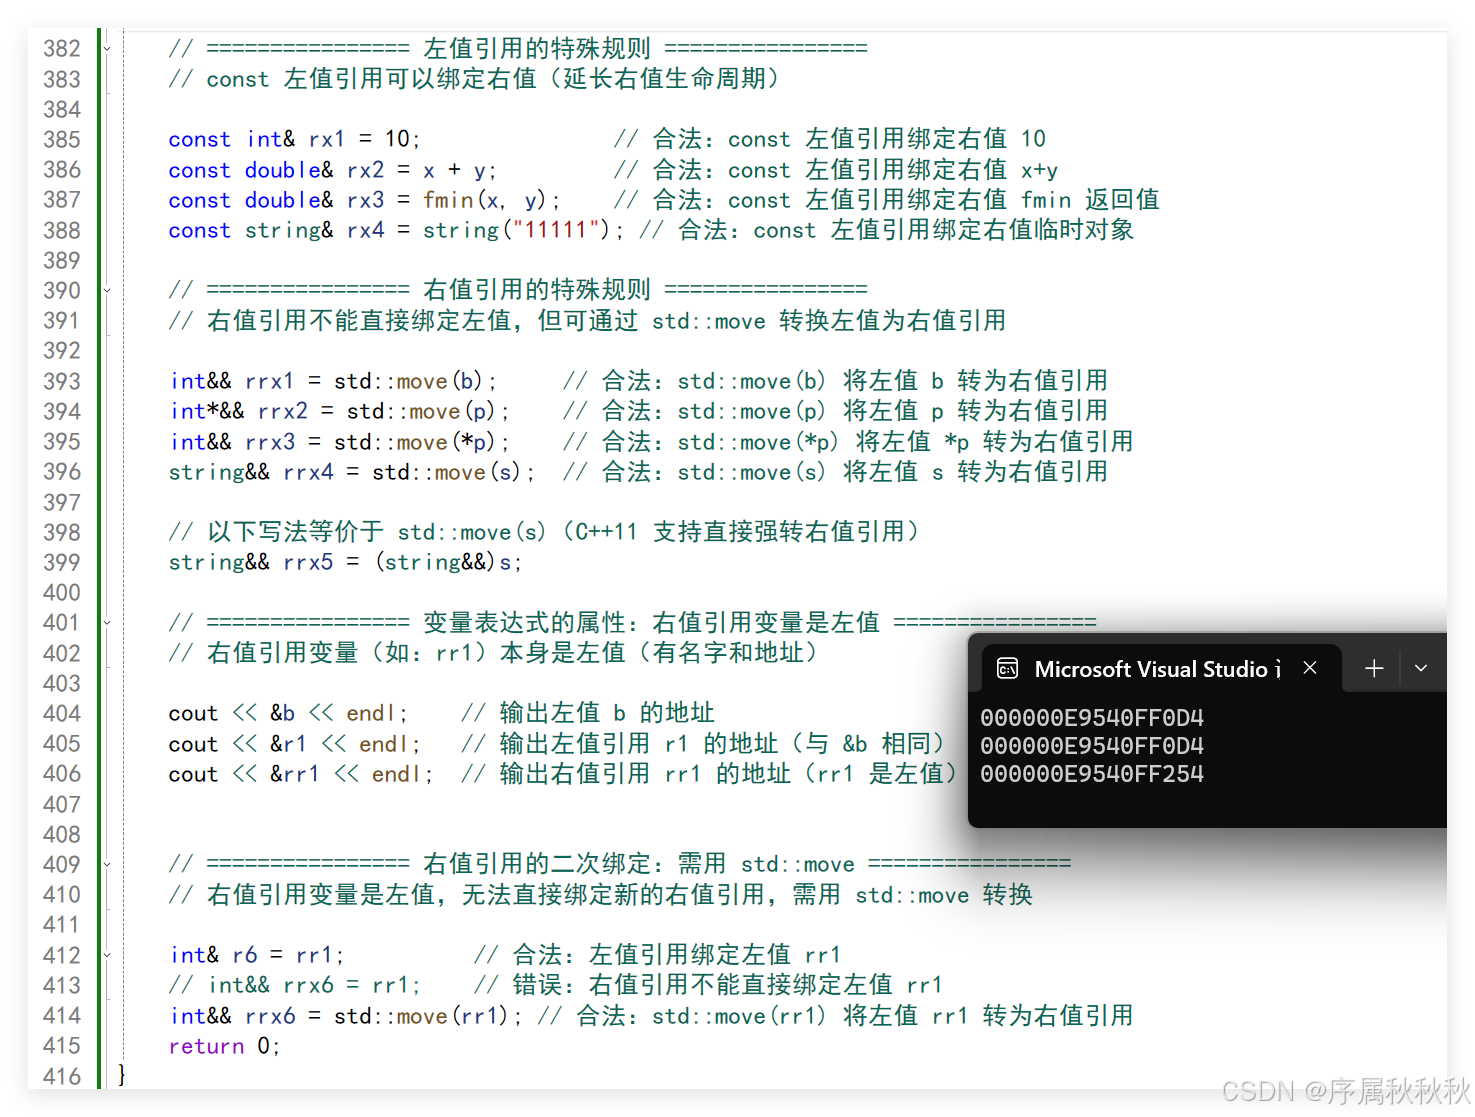
Task: Click the code 'int& r6 = rr1;'
Action: 257,955
